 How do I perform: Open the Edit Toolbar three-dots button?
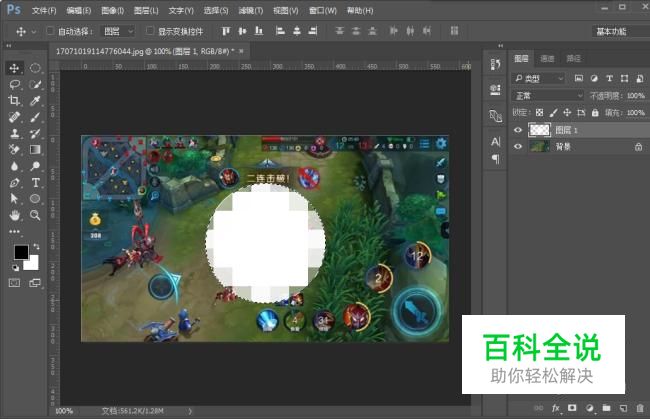pyautogui.click(x=14, y=232)
